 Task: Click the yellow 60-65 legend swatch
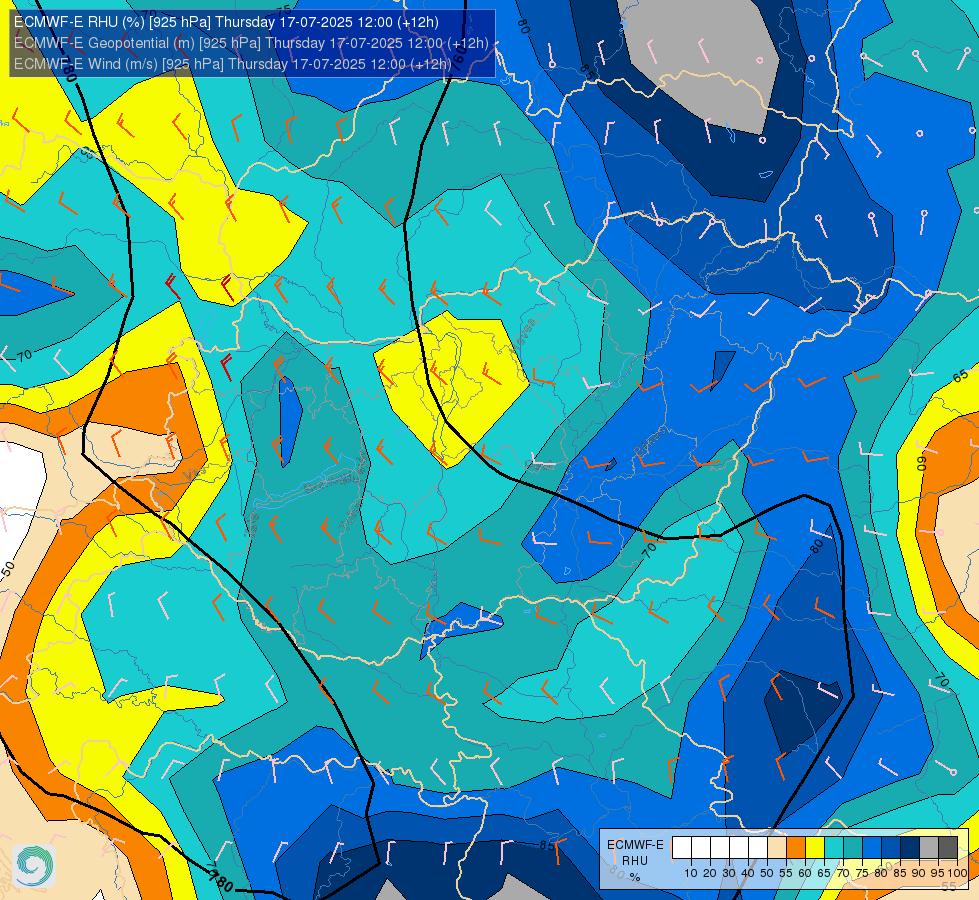pyautogui.click(x=815, y=848)
